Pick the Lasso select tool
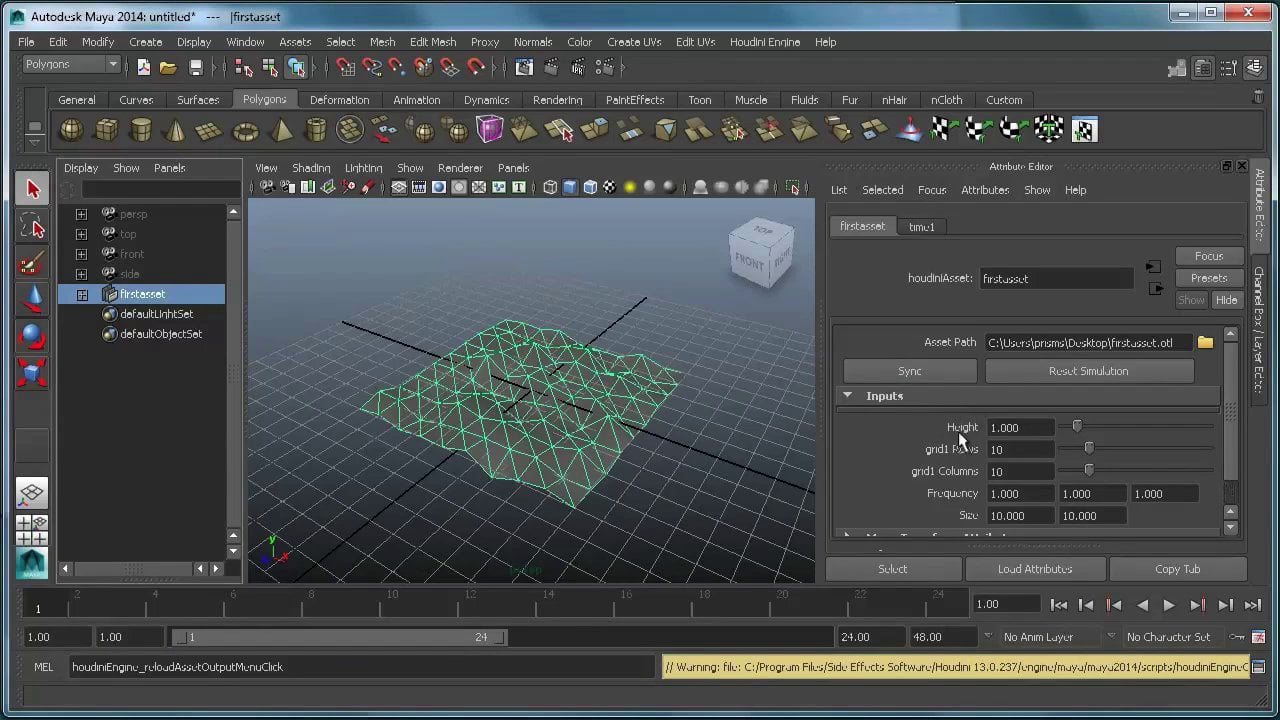Screen dimensions: 1280x720 (x=32, y=227)
